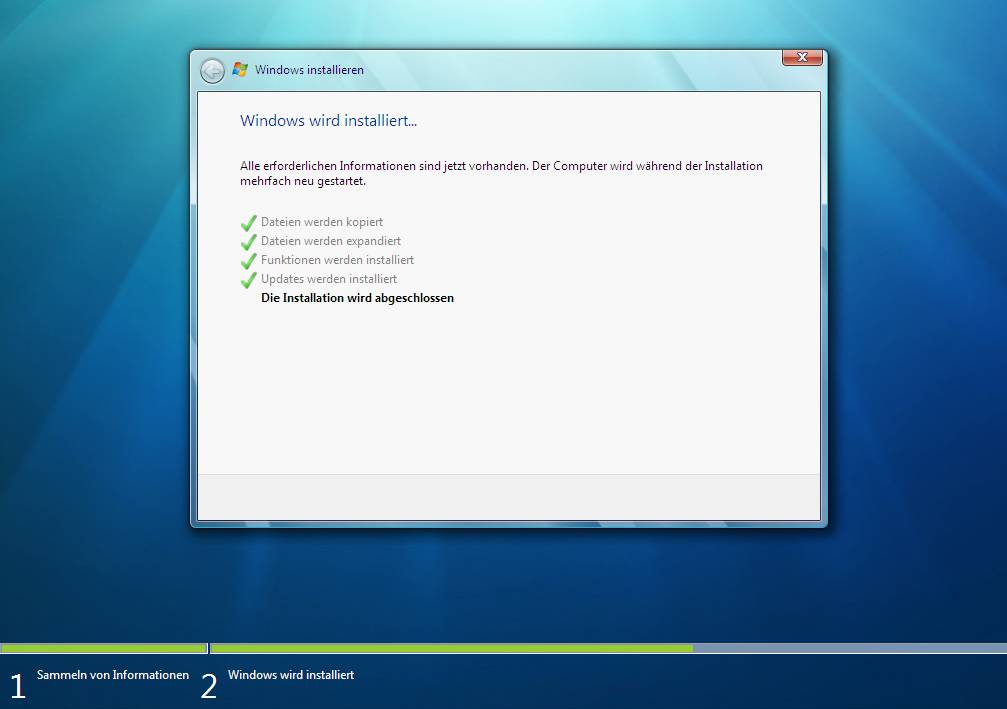Click 'Sammeln von Informationen' phase label
1007x709 pixels.
coord(113,675)
